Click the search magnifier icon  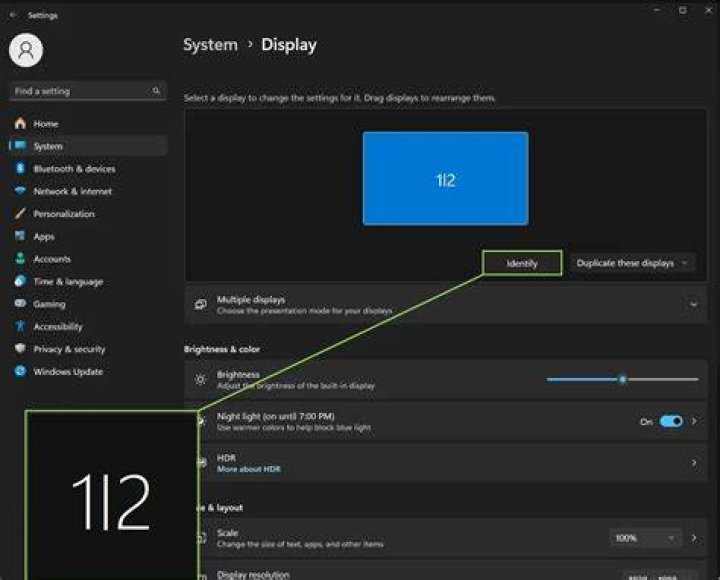click(x=156, y=90)
